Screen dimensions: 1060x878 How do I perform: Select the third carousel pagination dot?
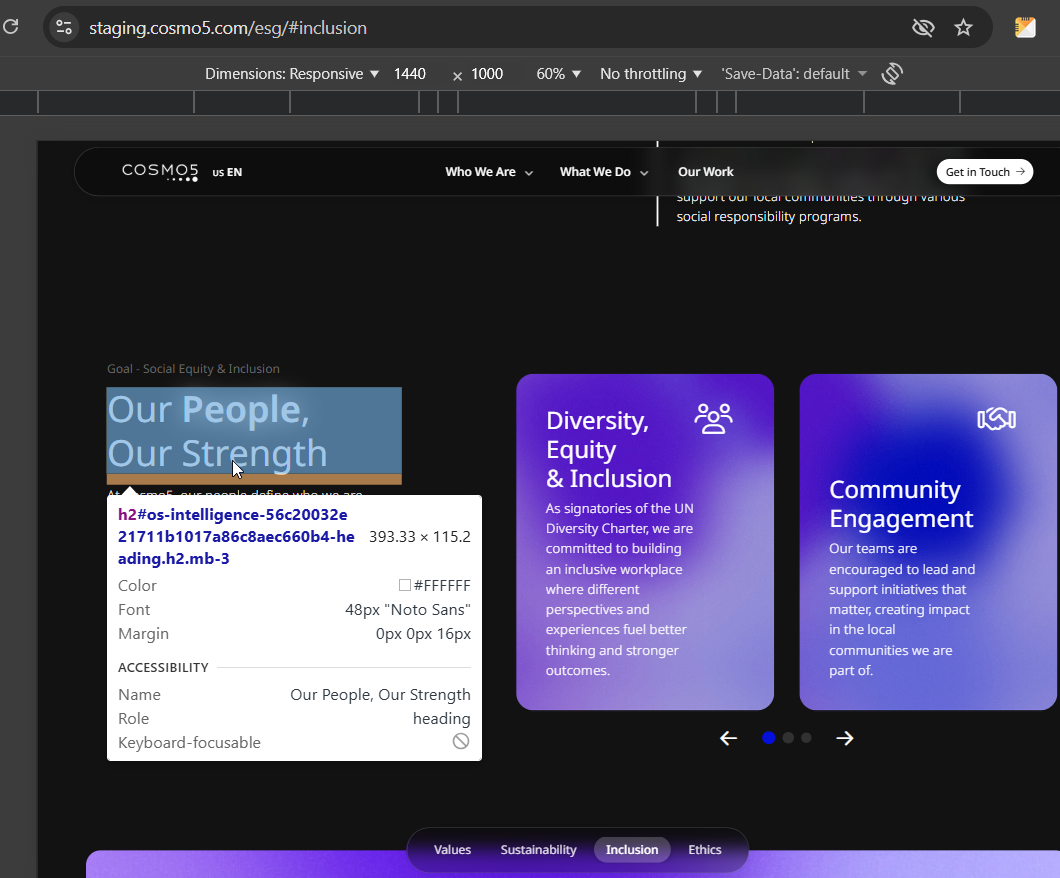tap(806, 738)
